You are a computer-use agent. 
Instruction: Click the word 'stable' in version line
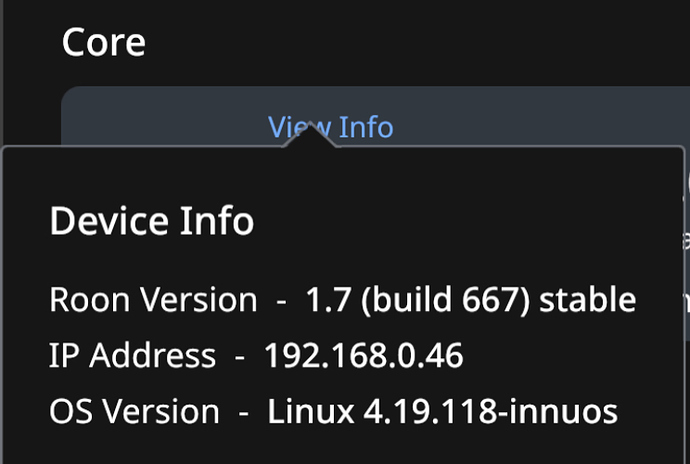point(587,300)
